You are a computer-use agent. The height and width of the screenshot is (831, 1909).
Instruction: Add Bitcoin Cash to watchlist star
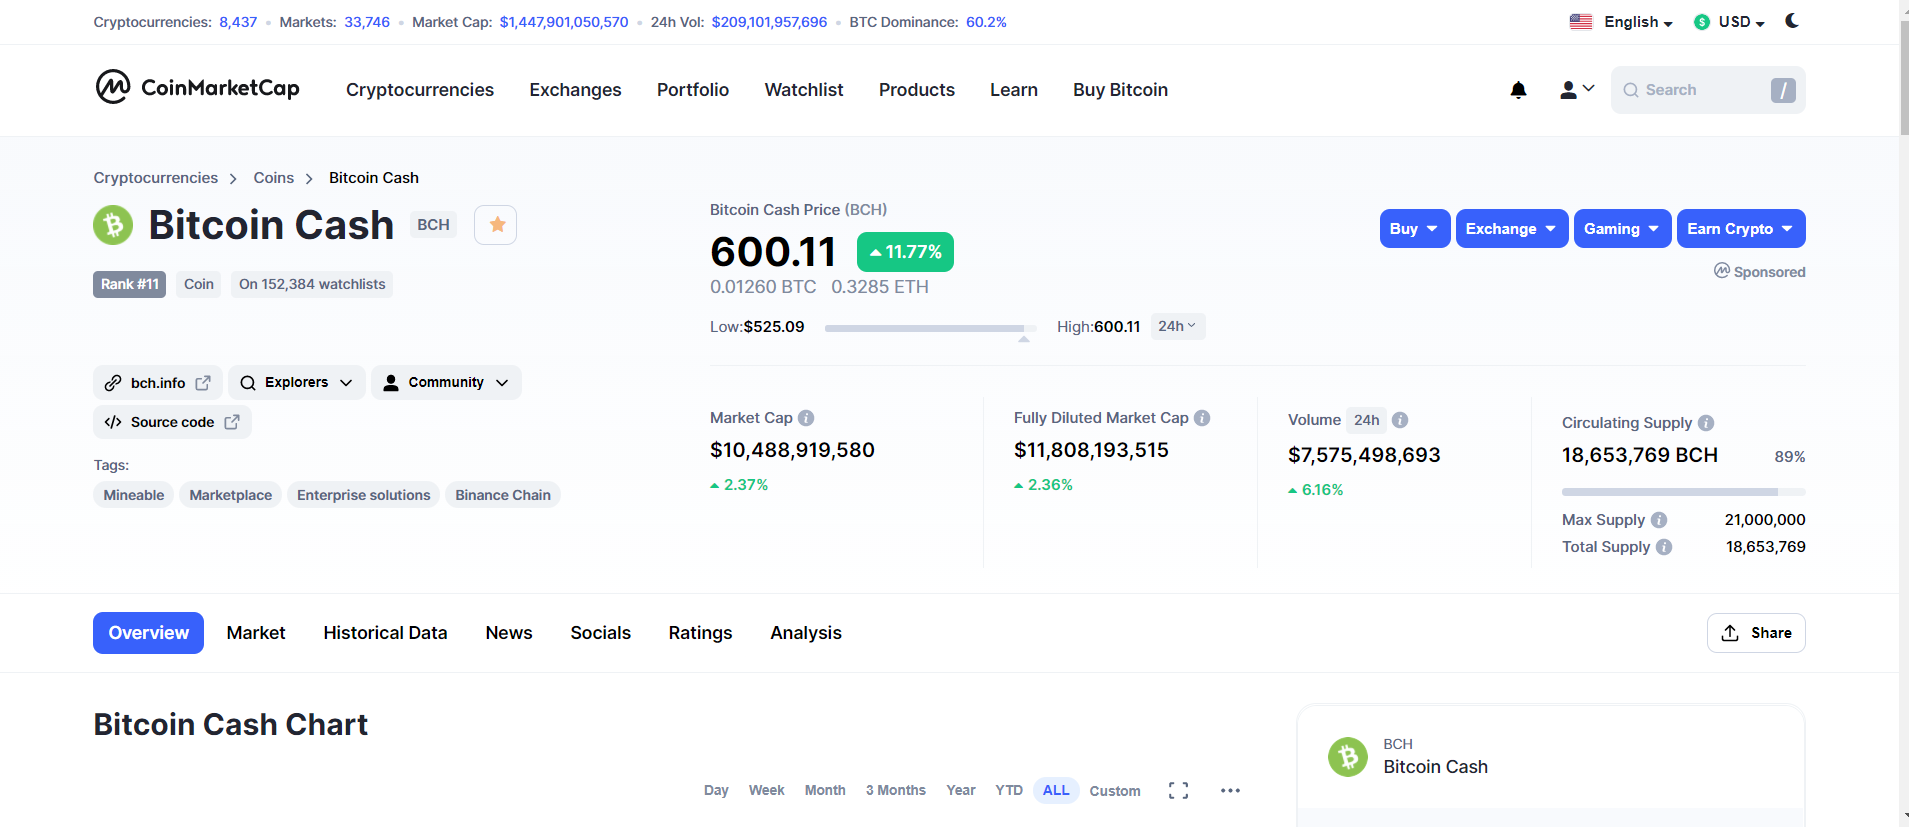(496, 225)
